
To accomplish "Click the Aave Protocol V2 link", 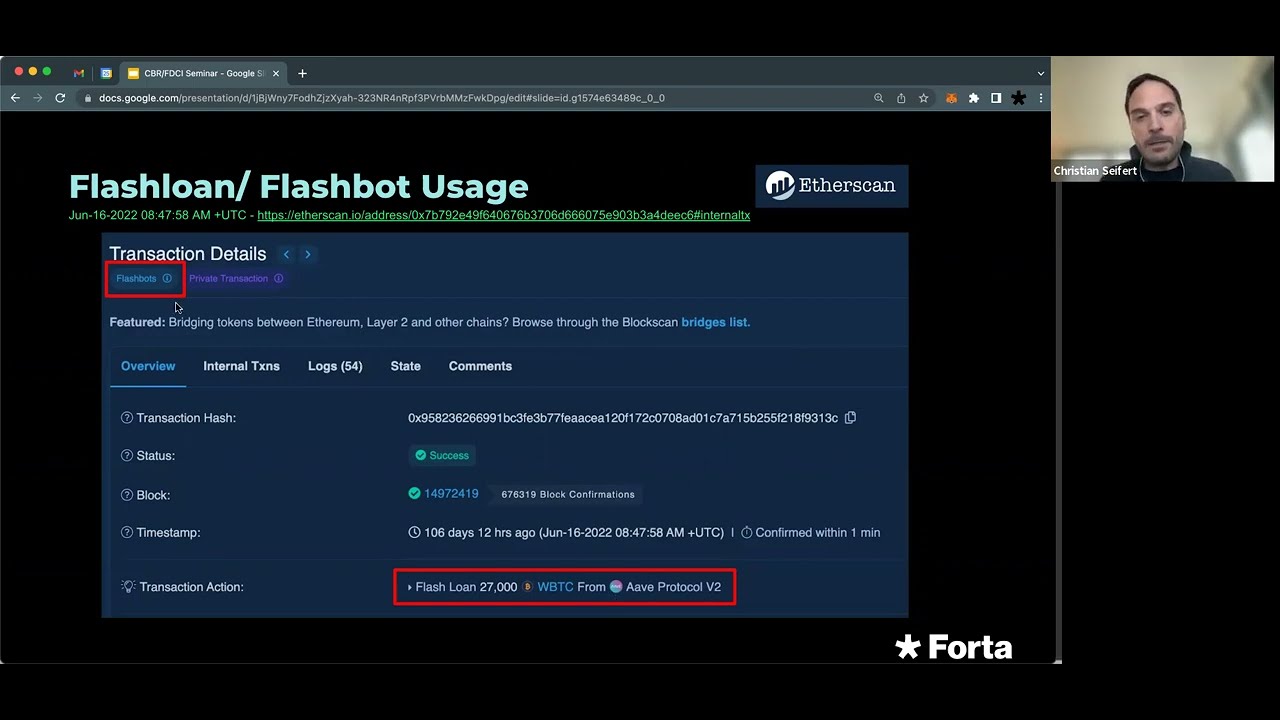I will 673,587.
